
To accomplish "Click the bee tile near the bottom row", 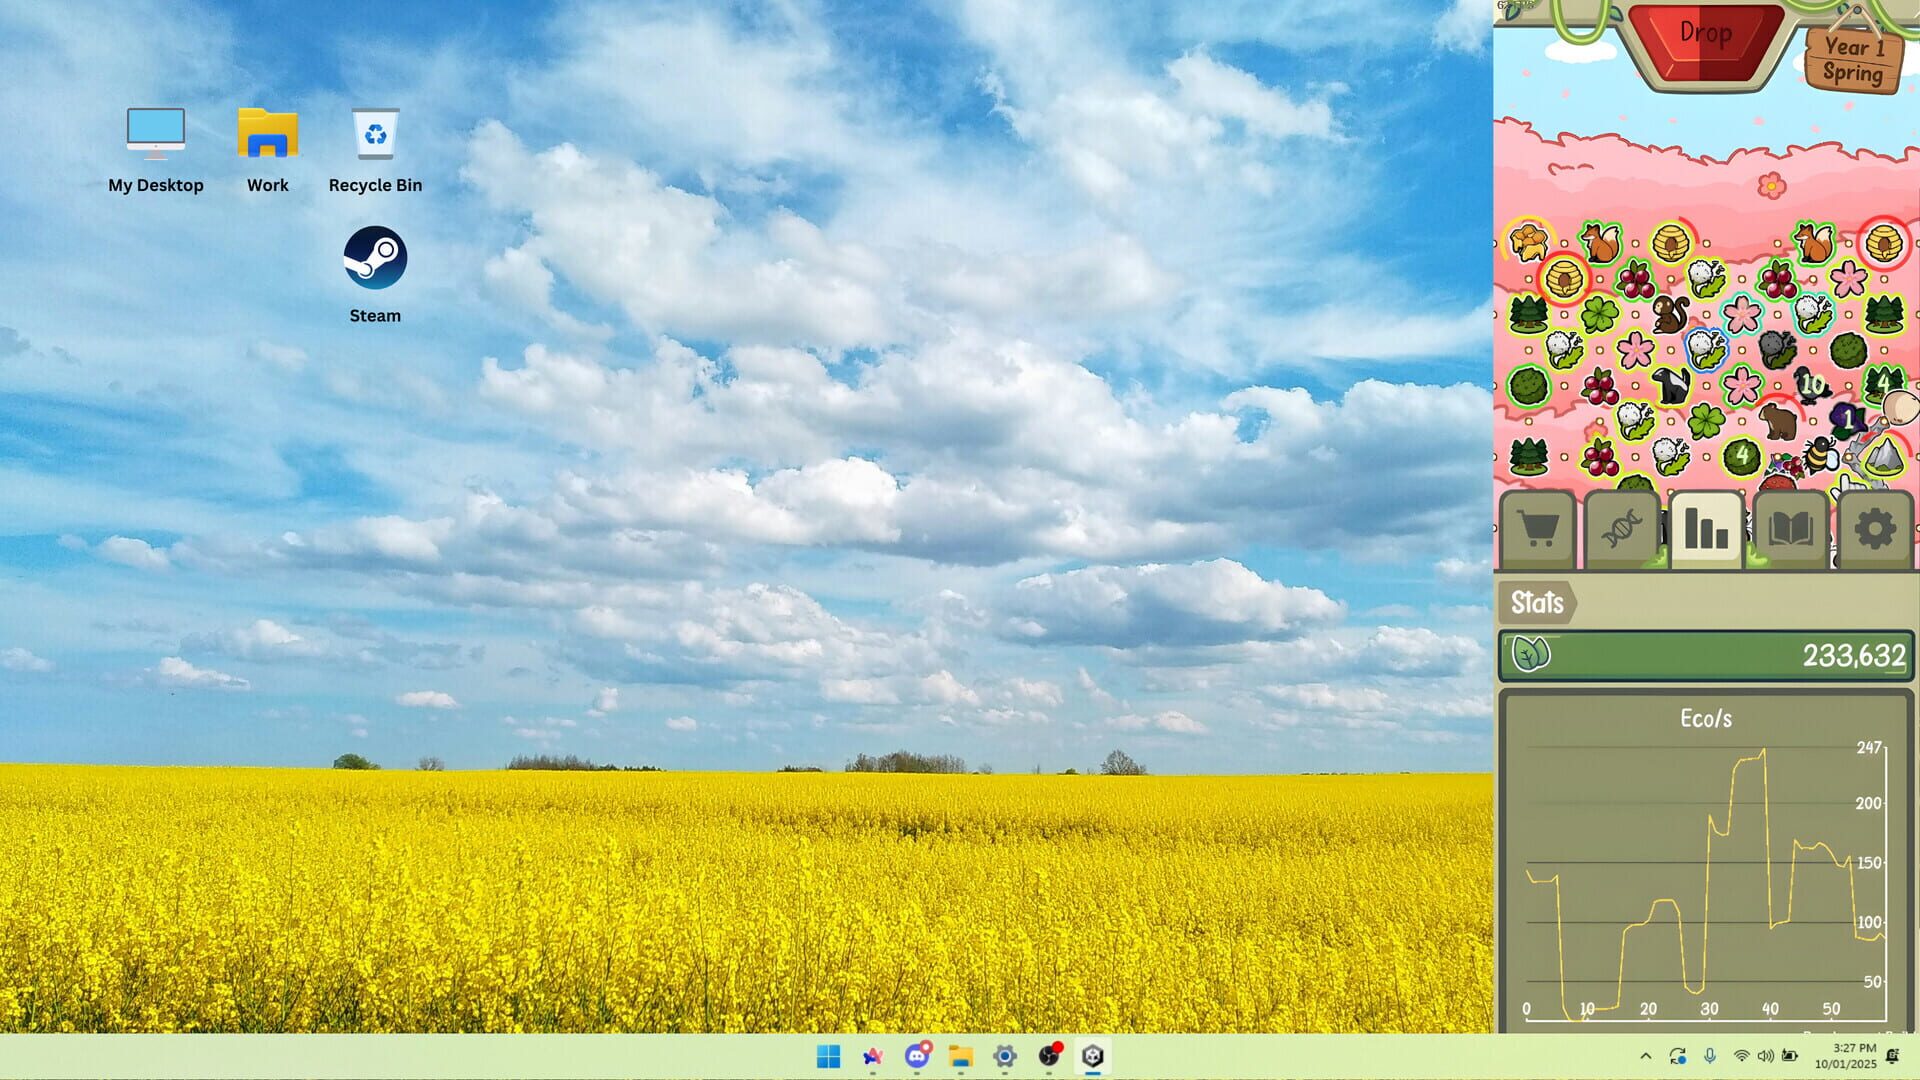I will click(x=1818, y=455).
